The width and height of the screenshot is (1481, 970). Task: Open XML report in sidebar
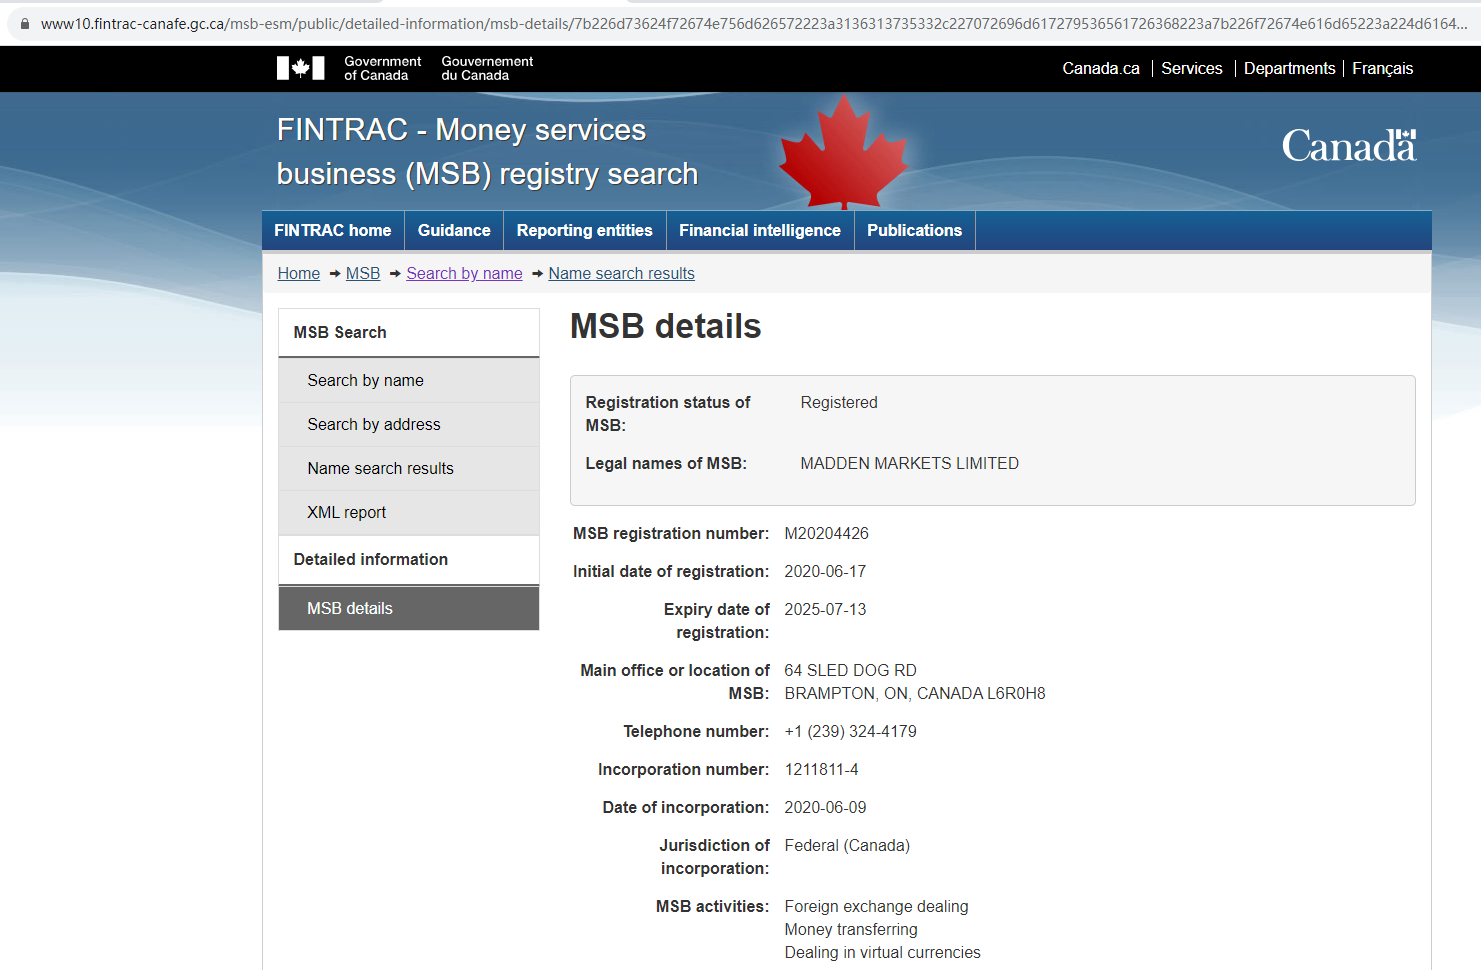409,512
